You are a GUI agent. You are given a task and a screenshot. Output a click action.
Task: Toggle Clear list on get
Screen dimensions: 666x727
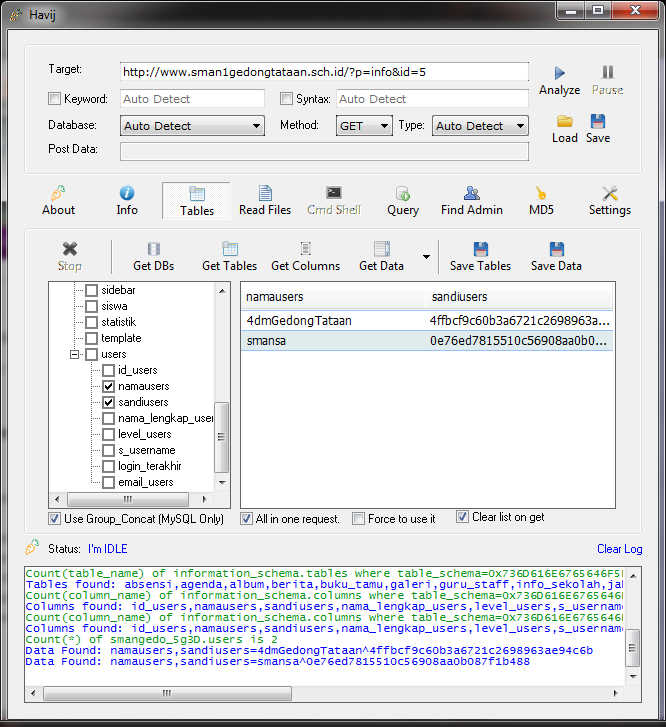click(x=462, y=517)
